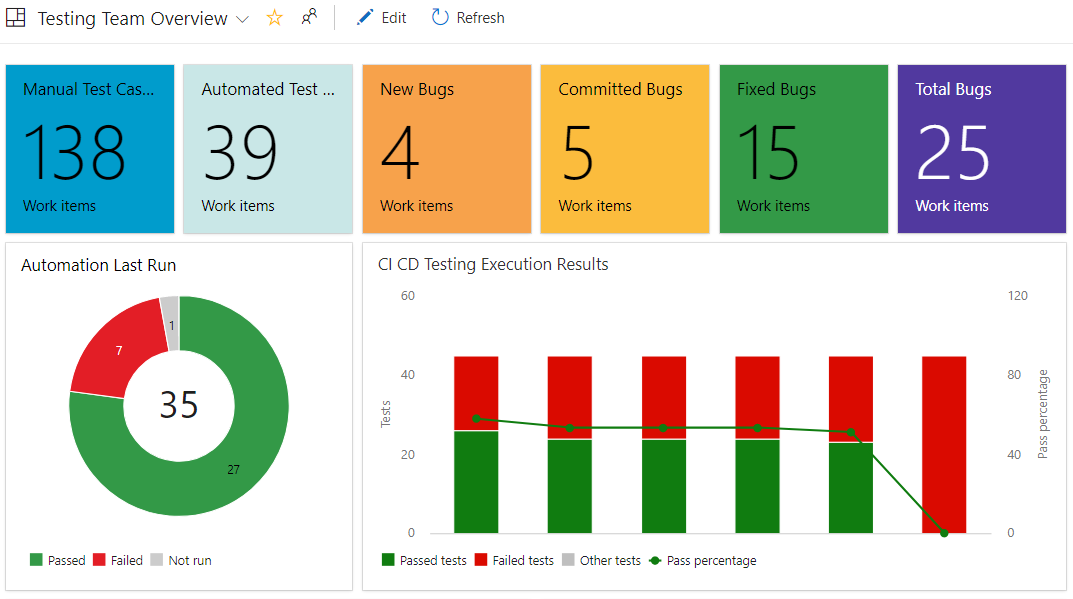Select the Committed Bugs tile

click(x=624, y=149)
